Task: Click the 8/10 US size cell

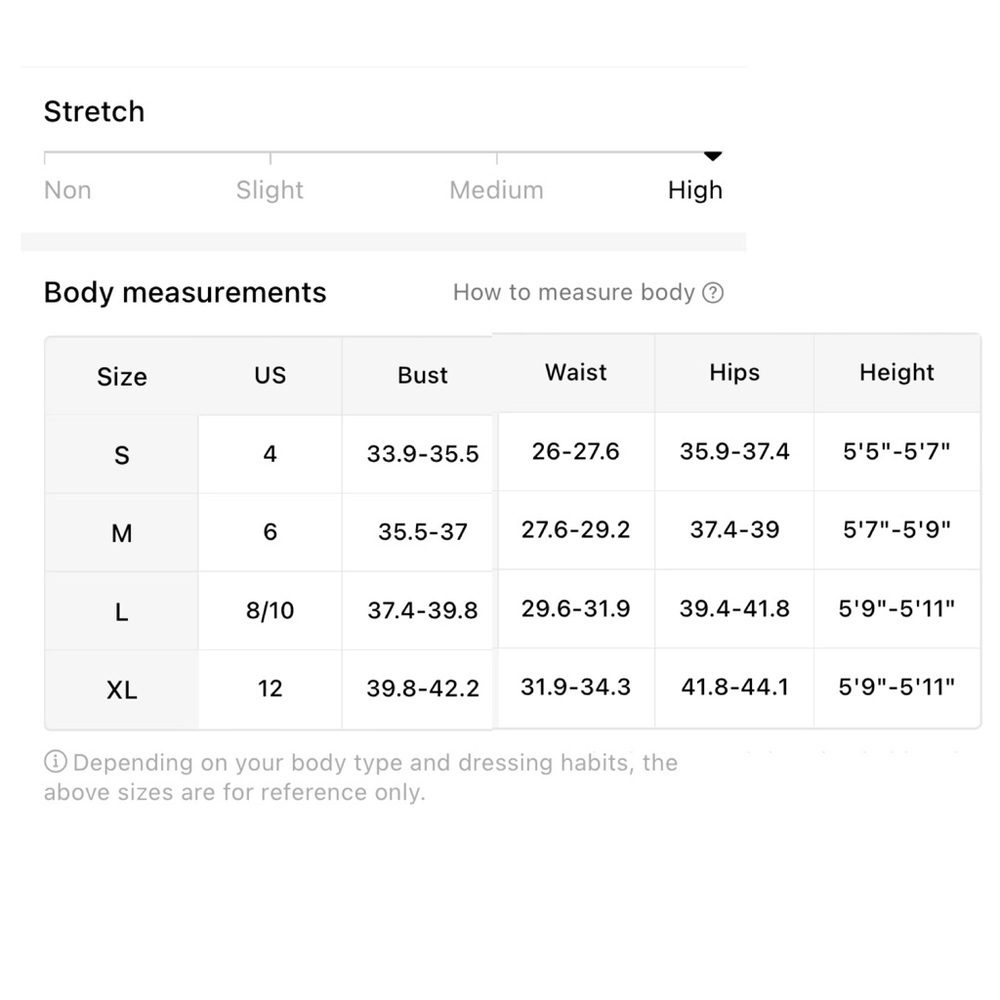Action: tap(270, 611)
